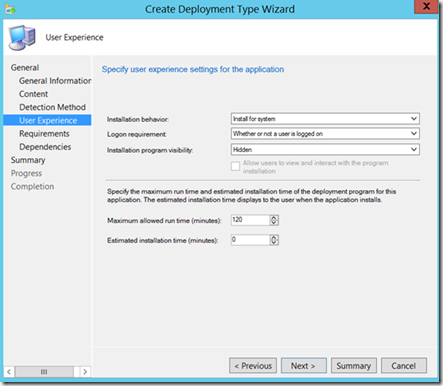Select the Progress step

coord(26,173)
